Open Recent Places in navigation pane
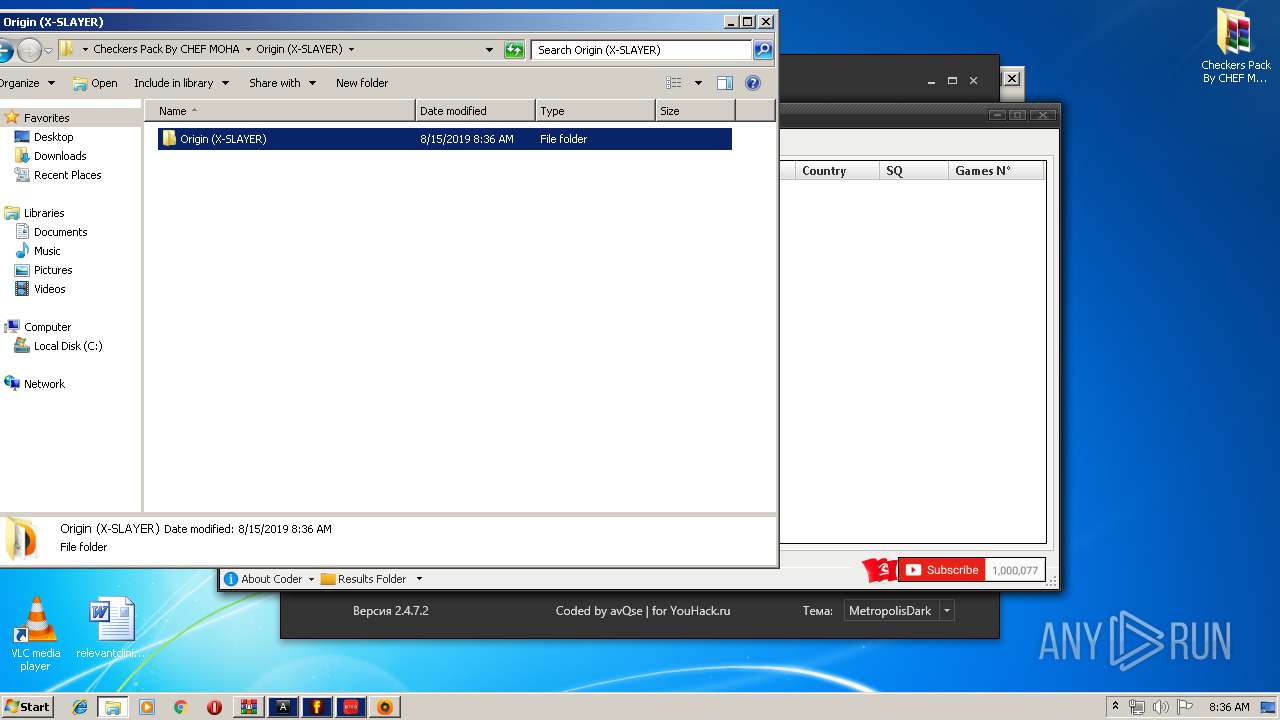The width and height of the screenshot is (1280, 720). (x=67, y=175)
